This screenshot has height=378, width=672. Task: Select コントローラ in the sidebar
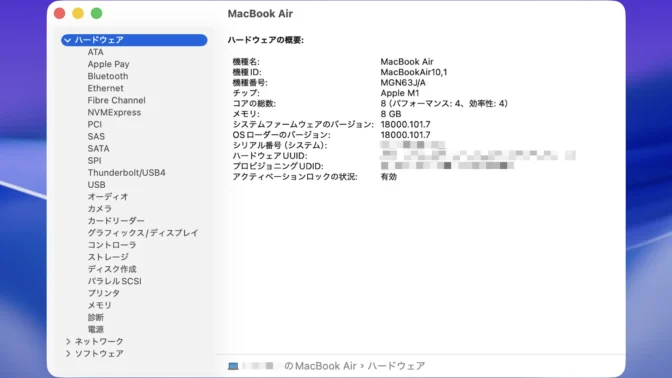point(112,245)
